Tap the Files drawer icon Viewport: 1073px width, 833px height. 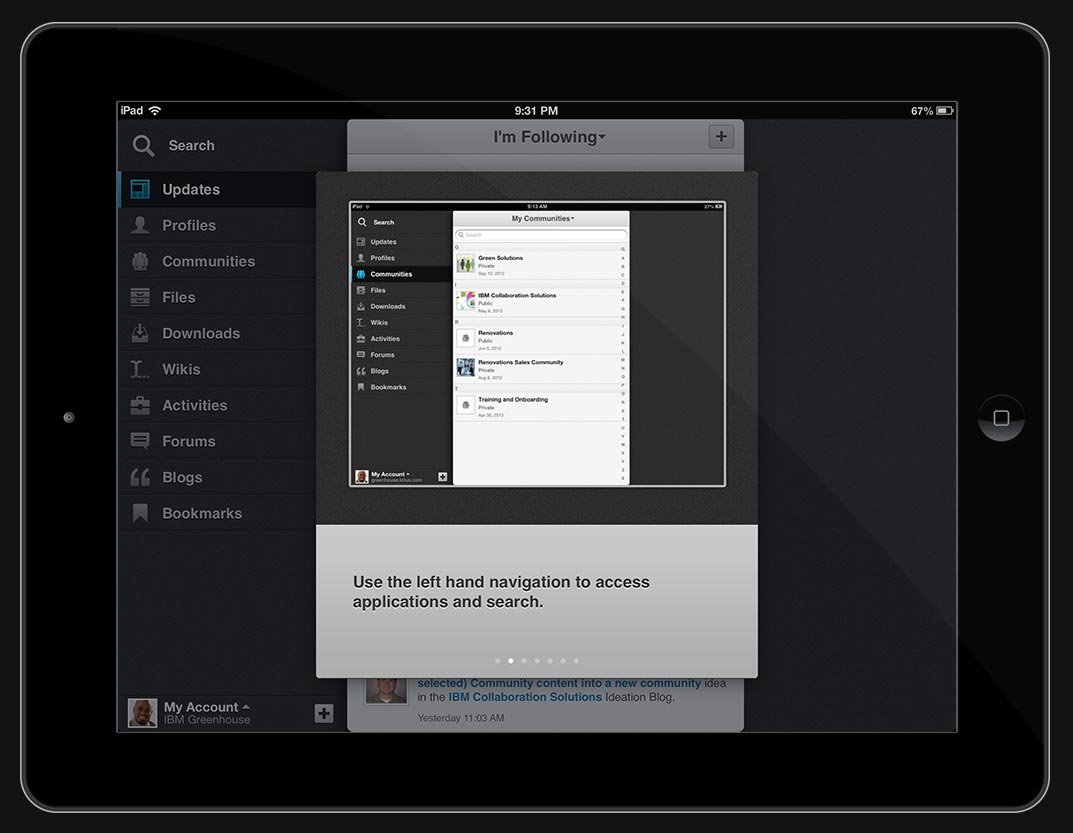pyautogui.click(x=140, y=297)
